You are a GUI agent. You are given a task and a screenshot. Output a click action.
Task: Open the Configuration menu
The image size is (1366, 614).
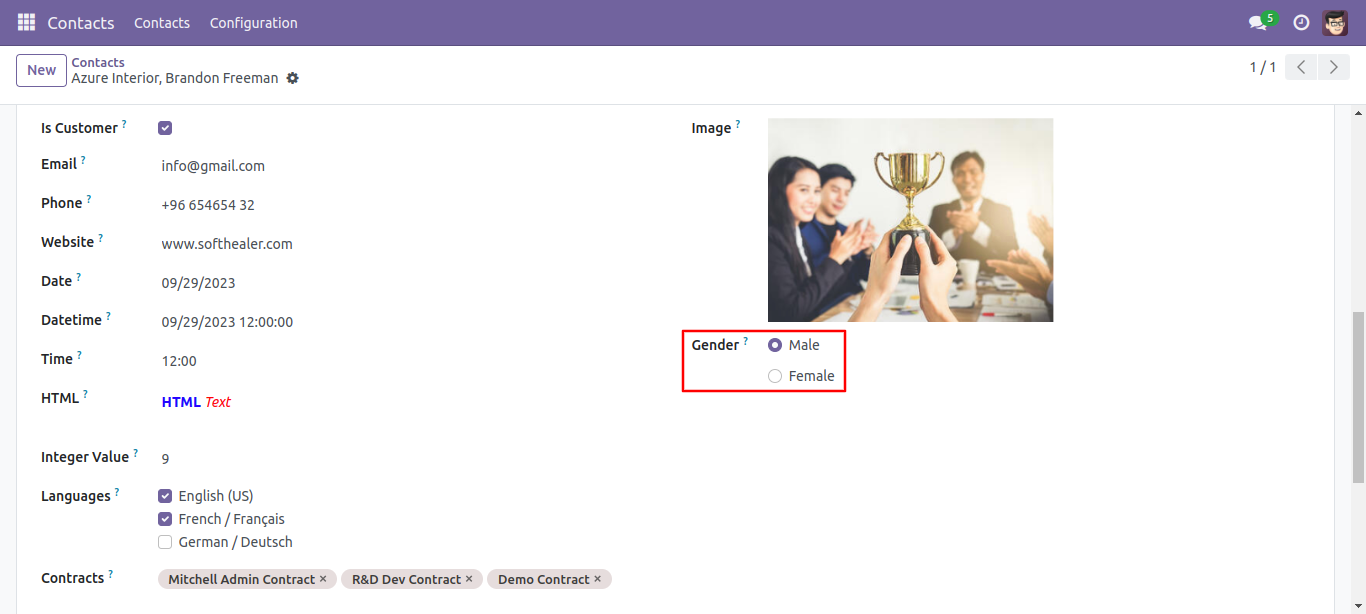pos(253,22)
